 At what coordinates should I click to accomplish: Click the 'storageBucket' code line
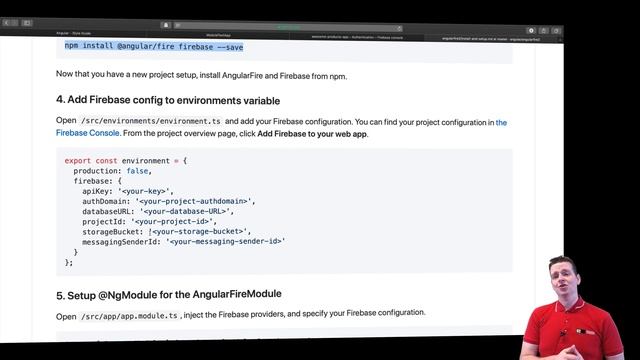pos(167,231)
